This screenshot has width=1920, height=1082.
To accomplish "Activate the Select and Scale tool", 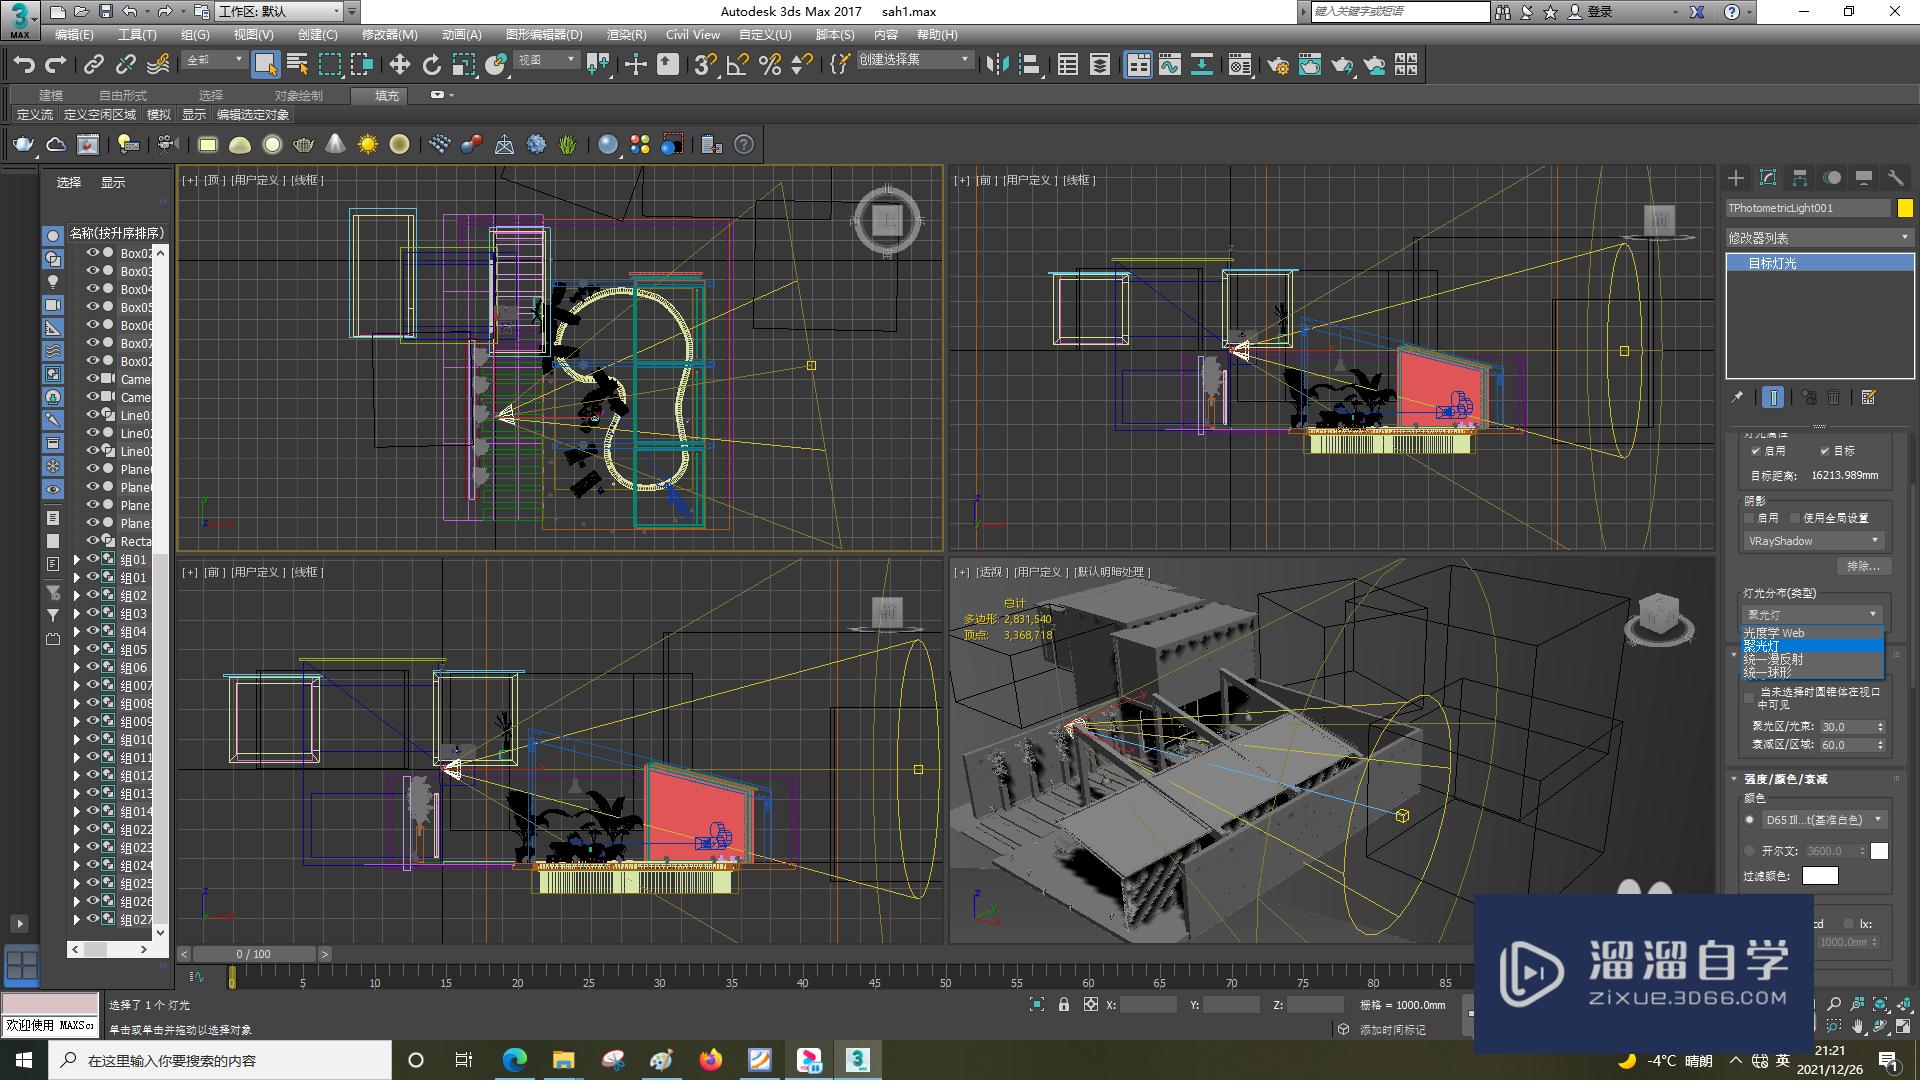I will pos(463,65).
